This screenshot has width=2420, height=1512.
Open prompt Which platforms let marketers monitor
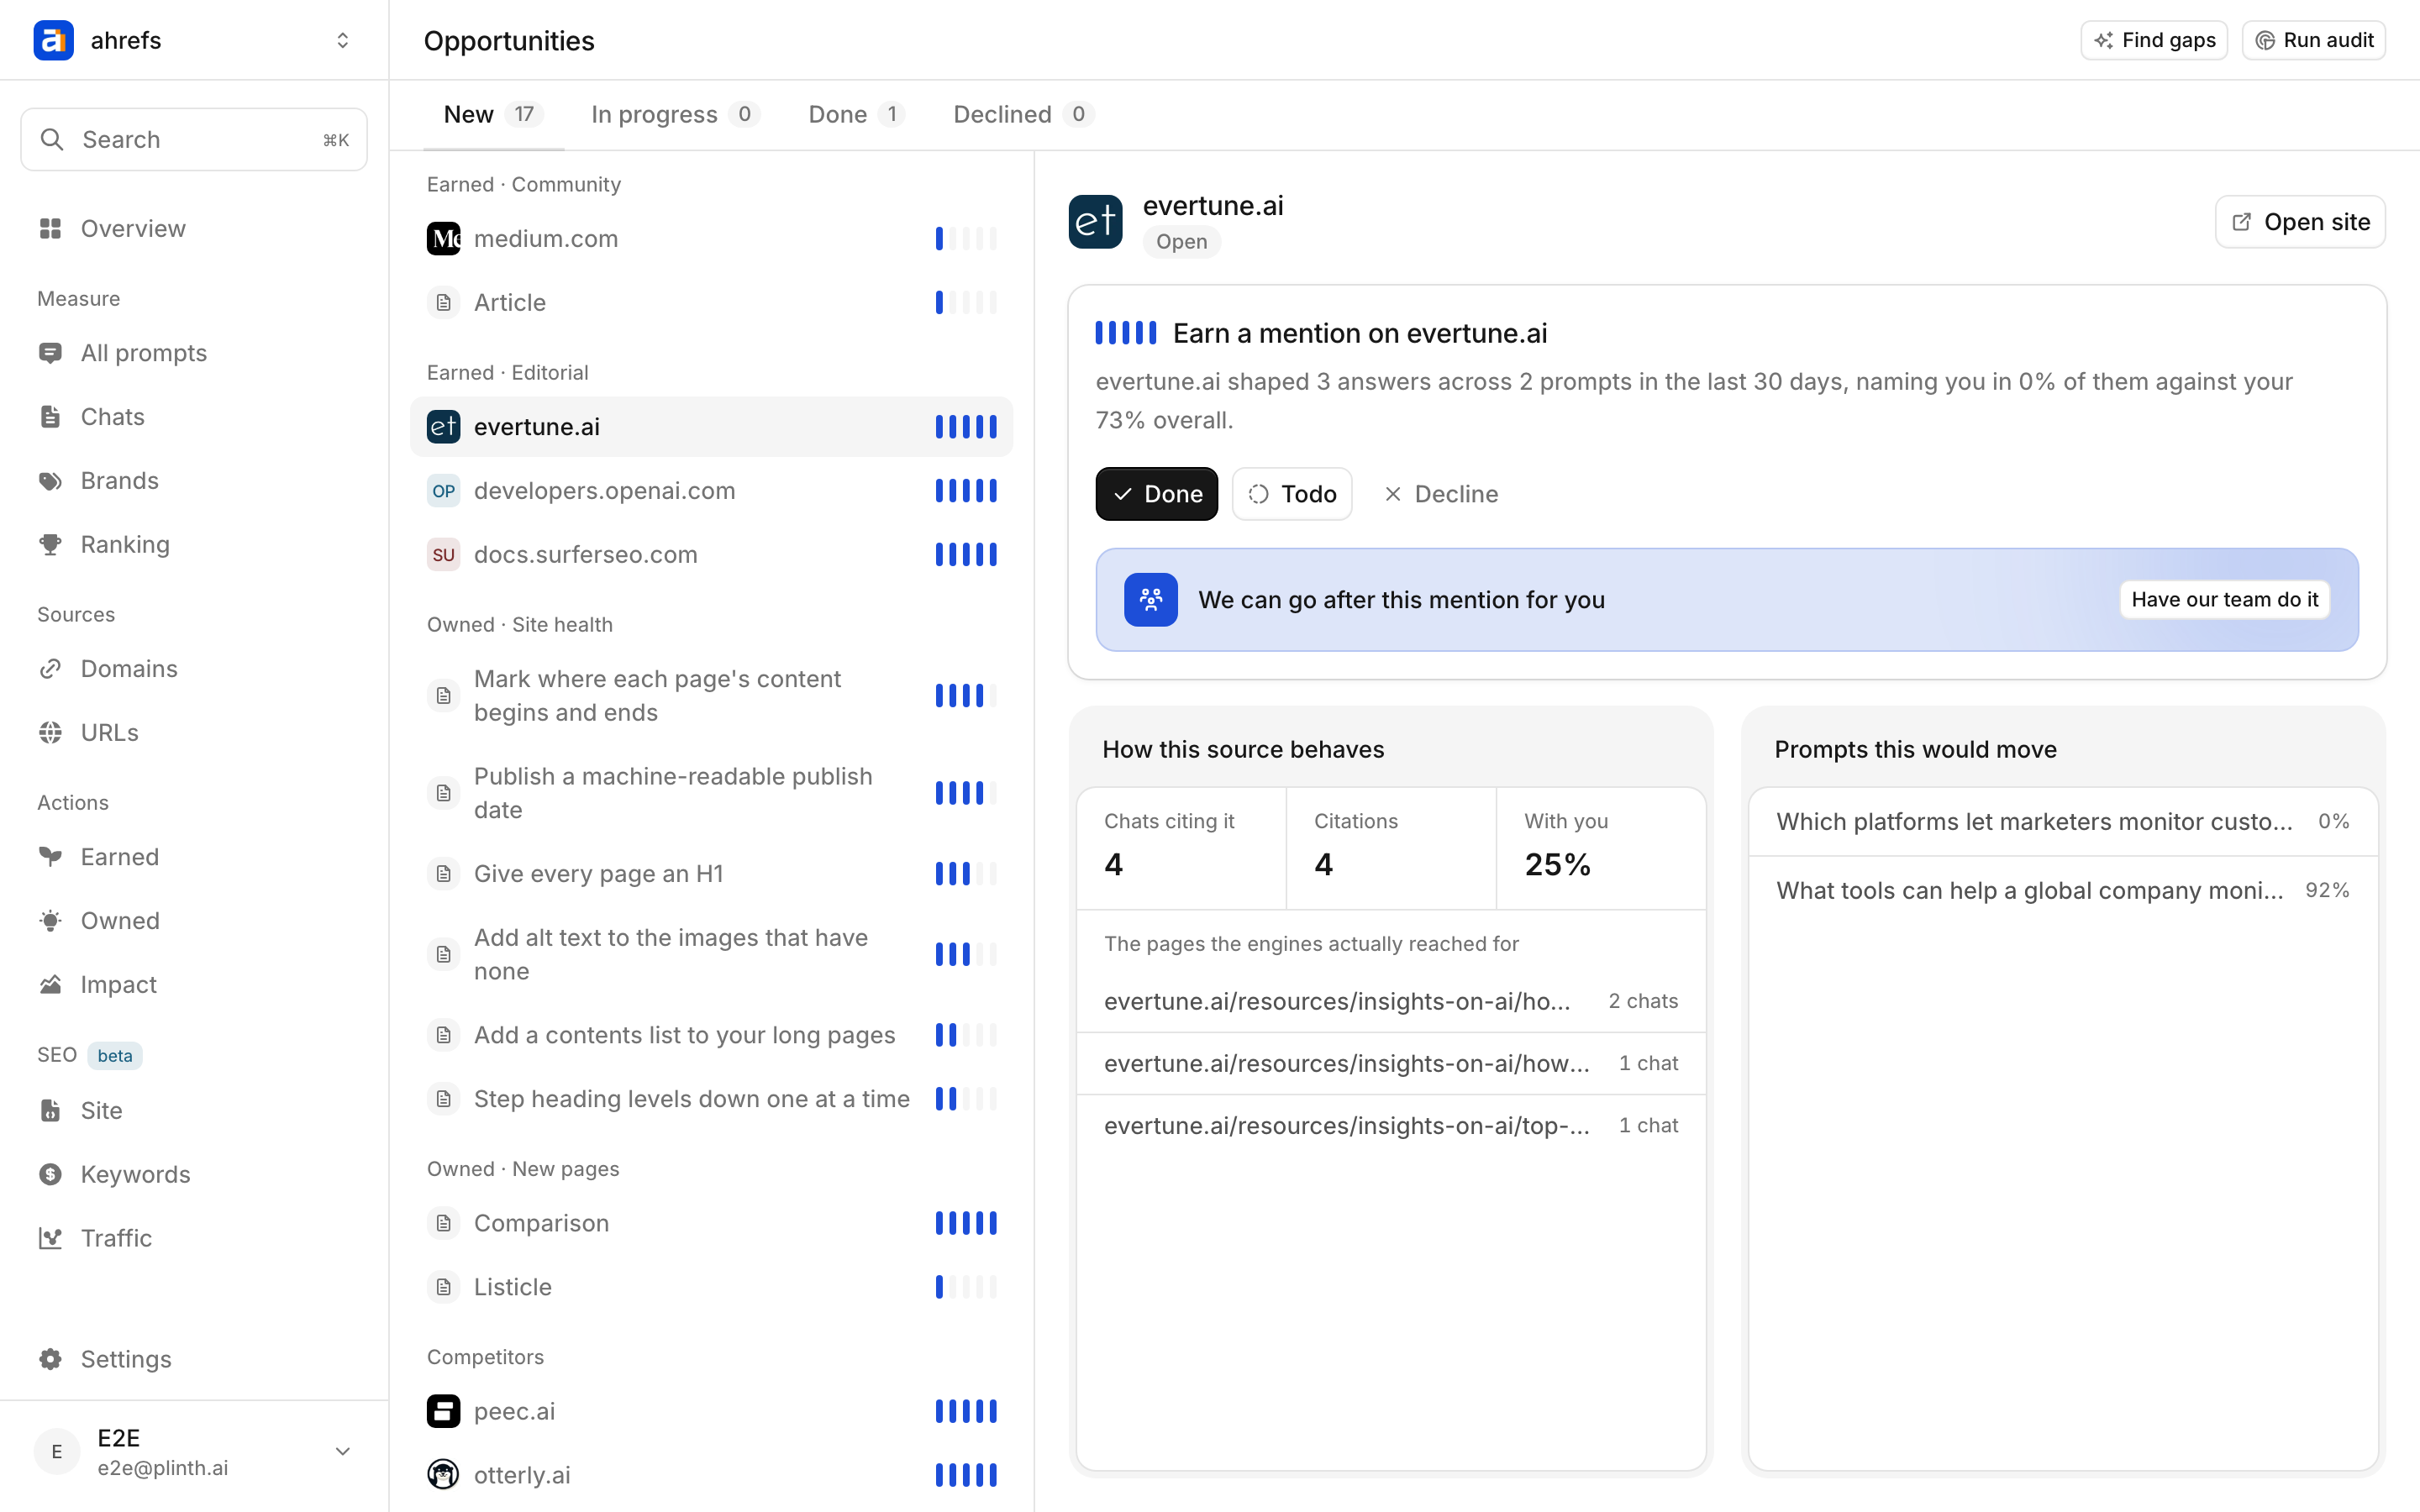pos(2063,822)
